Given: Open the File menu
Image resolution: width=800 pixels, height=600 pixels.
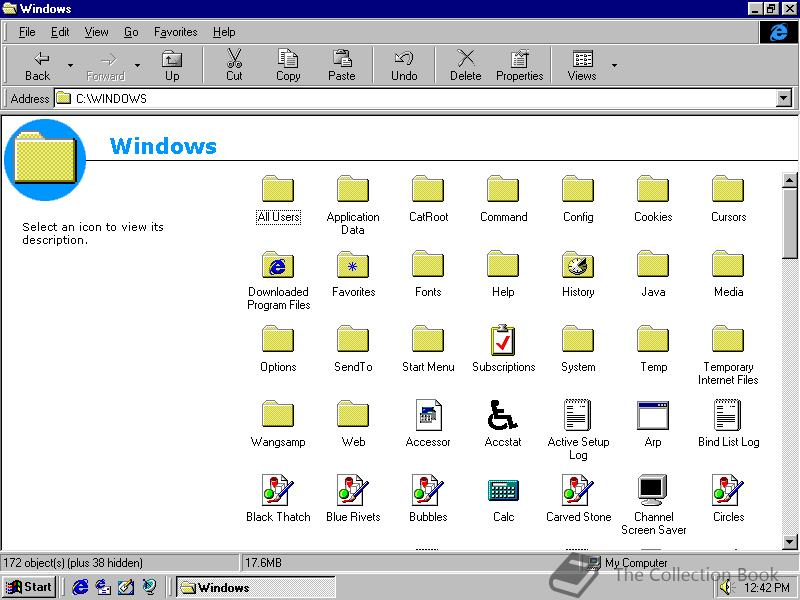Looking at the screenshot, I should point(27,32).
